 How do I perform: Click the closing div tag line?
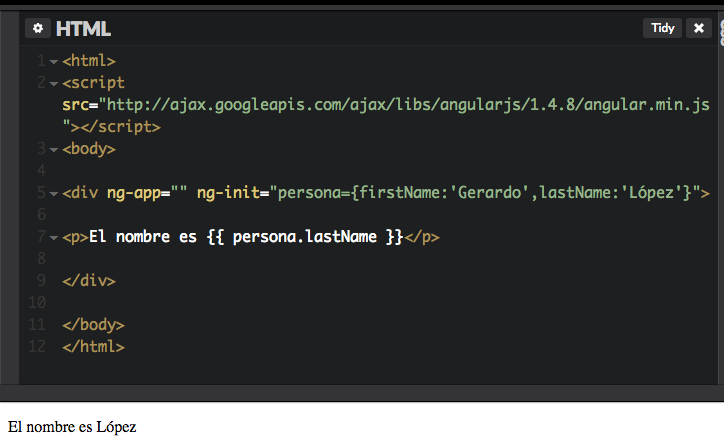click(x=89, y=281)
